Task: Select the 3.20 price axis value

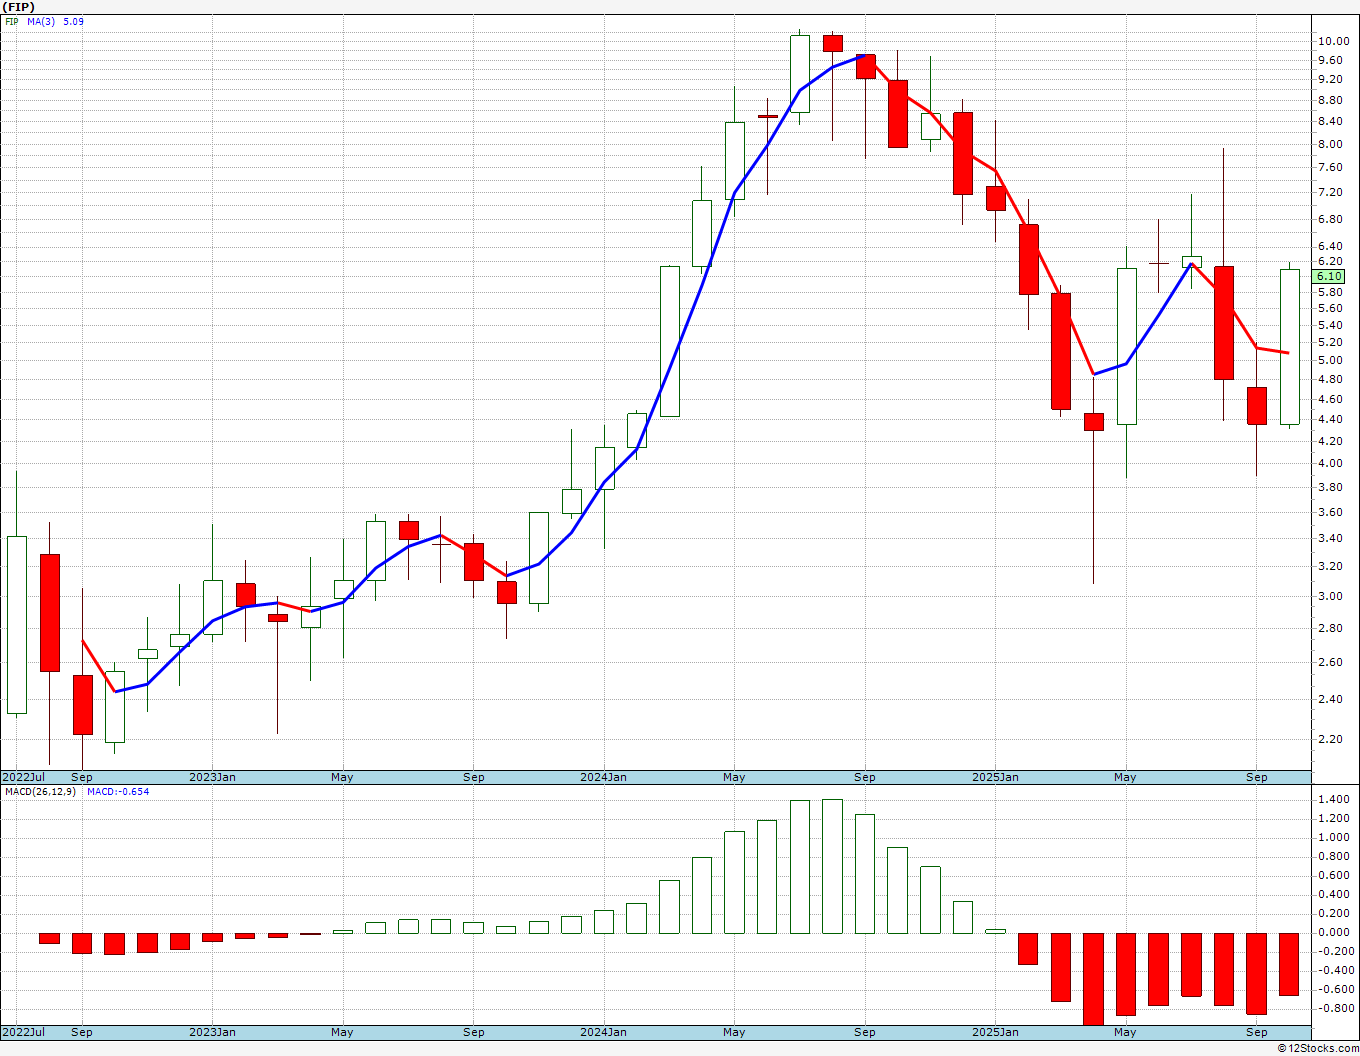Action: (x=1330, y=566)
